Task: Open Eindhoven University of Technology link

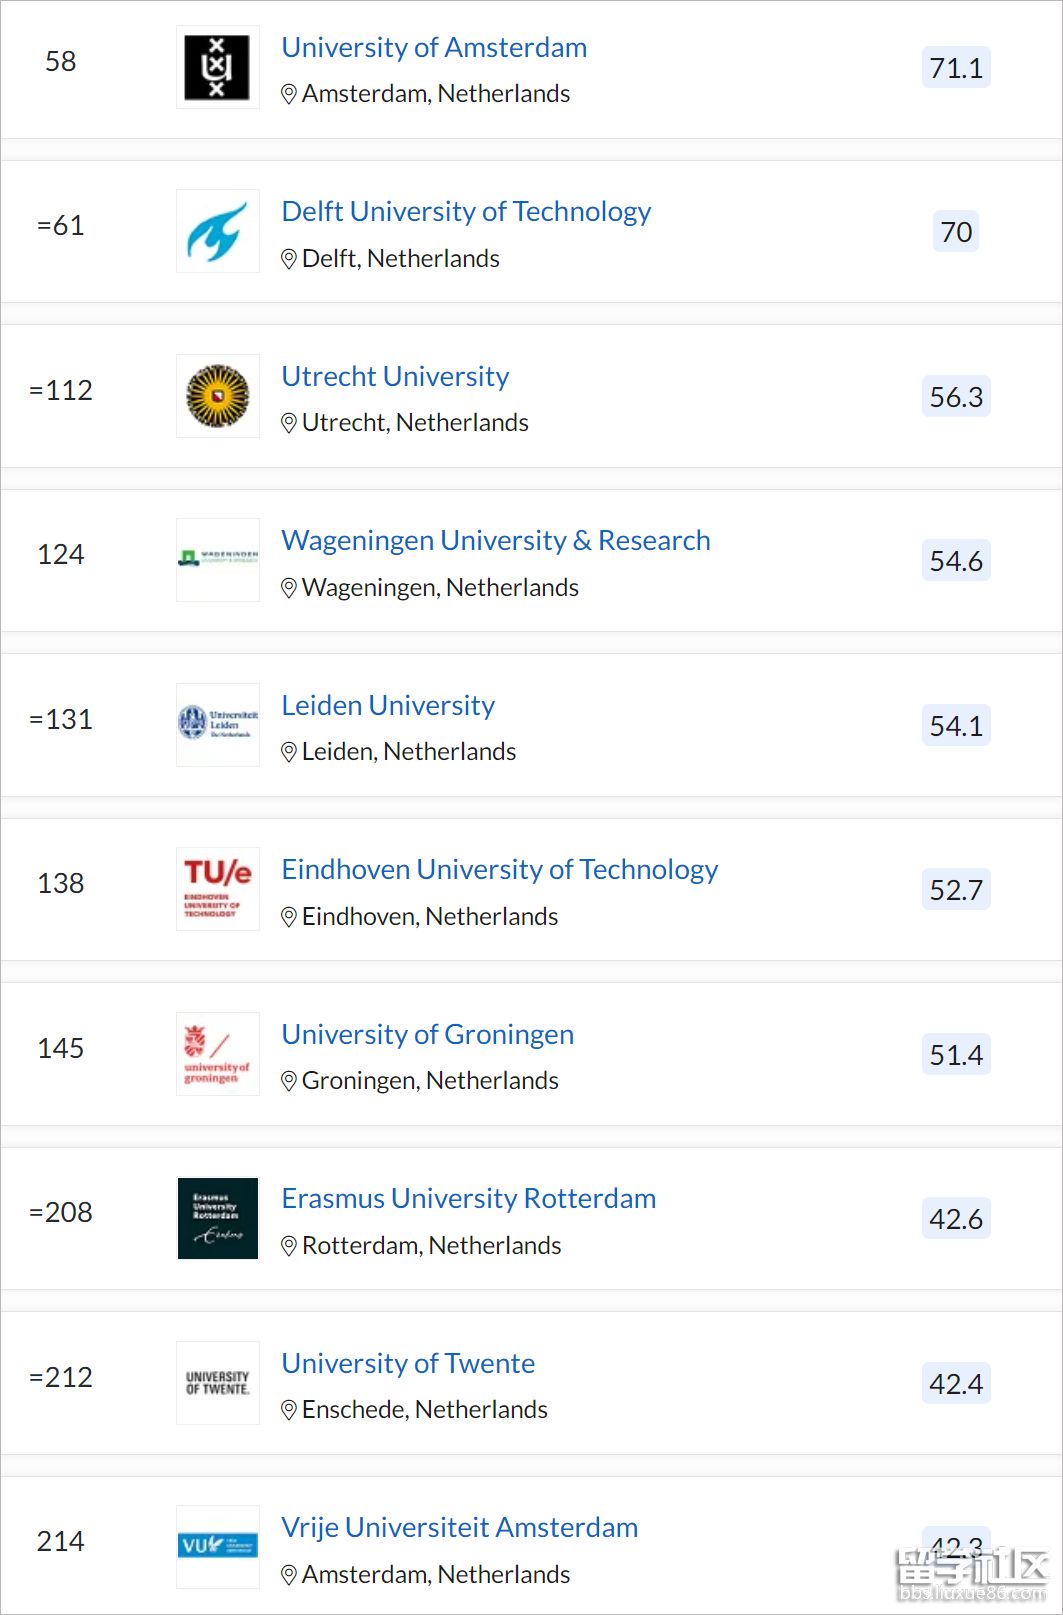Action: point(500,869)
